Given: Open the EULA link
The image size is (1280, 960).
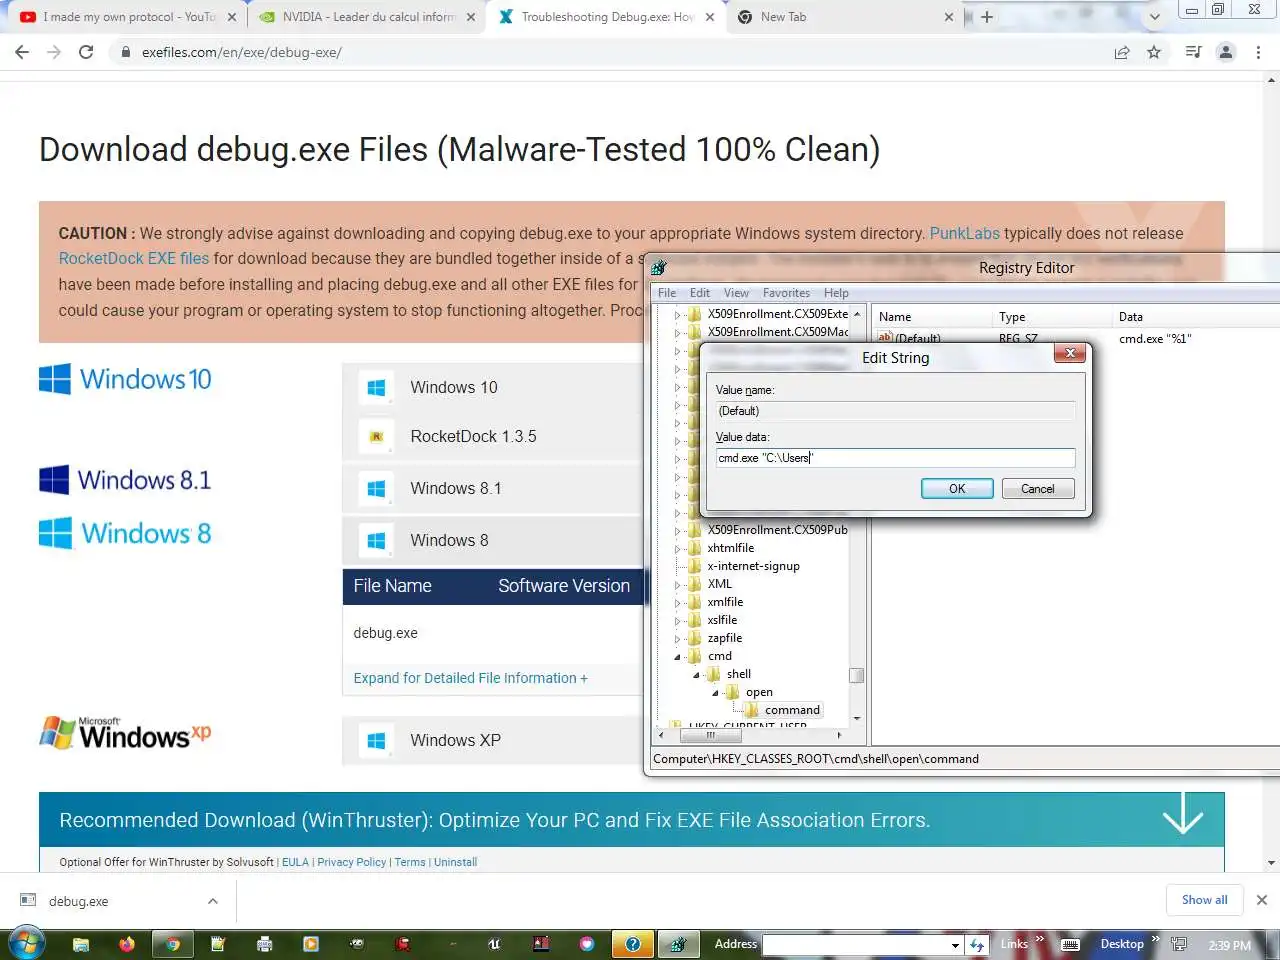Looking at the screenshot, I should point(295,862).
